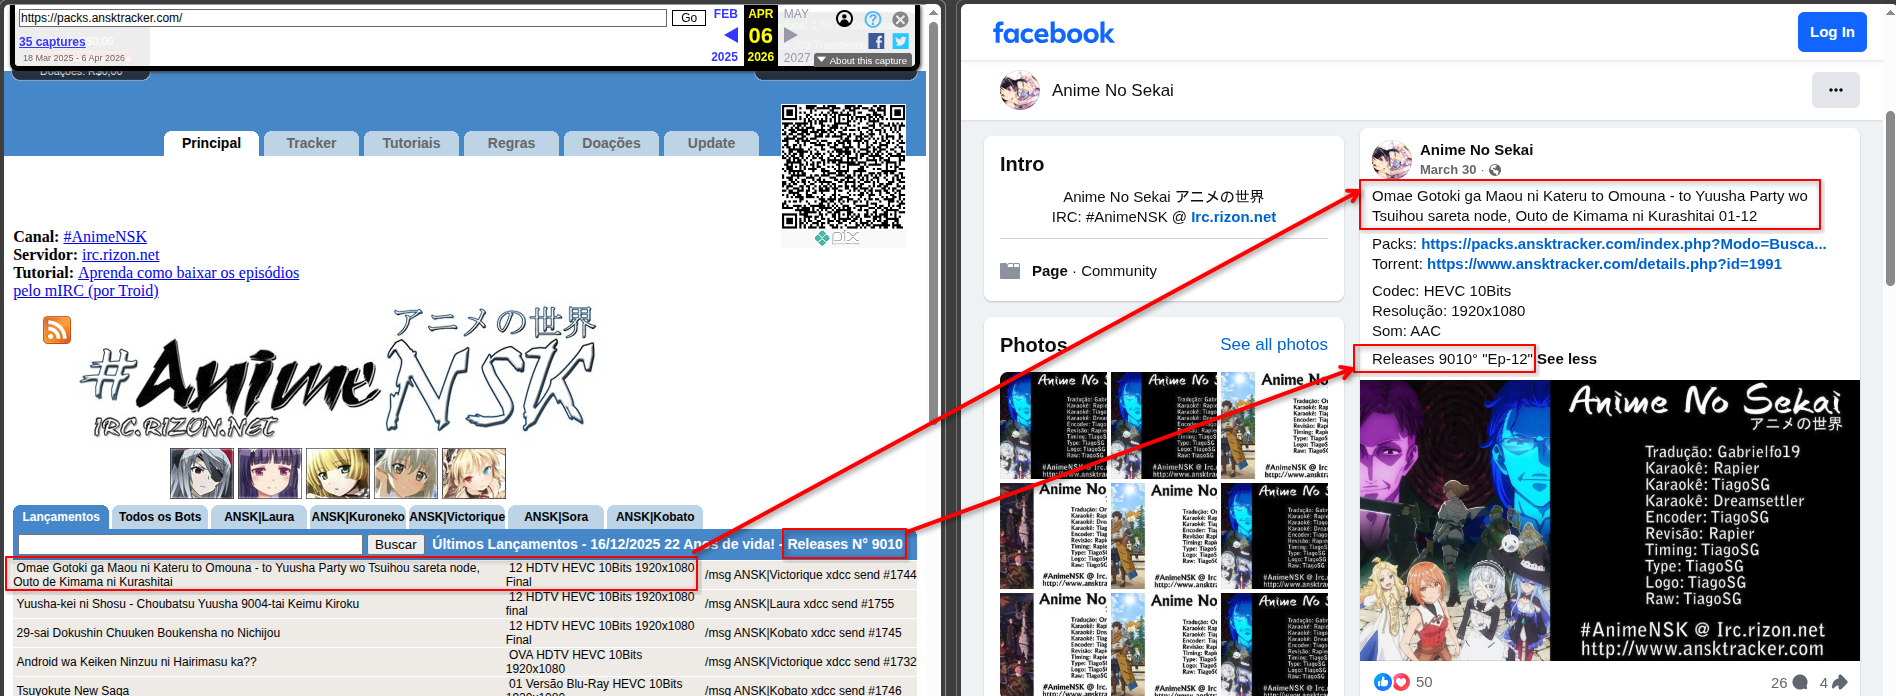Select the ANSK|Kobato bot tab
Viewport: 1896px width, 696px height.
655,517
